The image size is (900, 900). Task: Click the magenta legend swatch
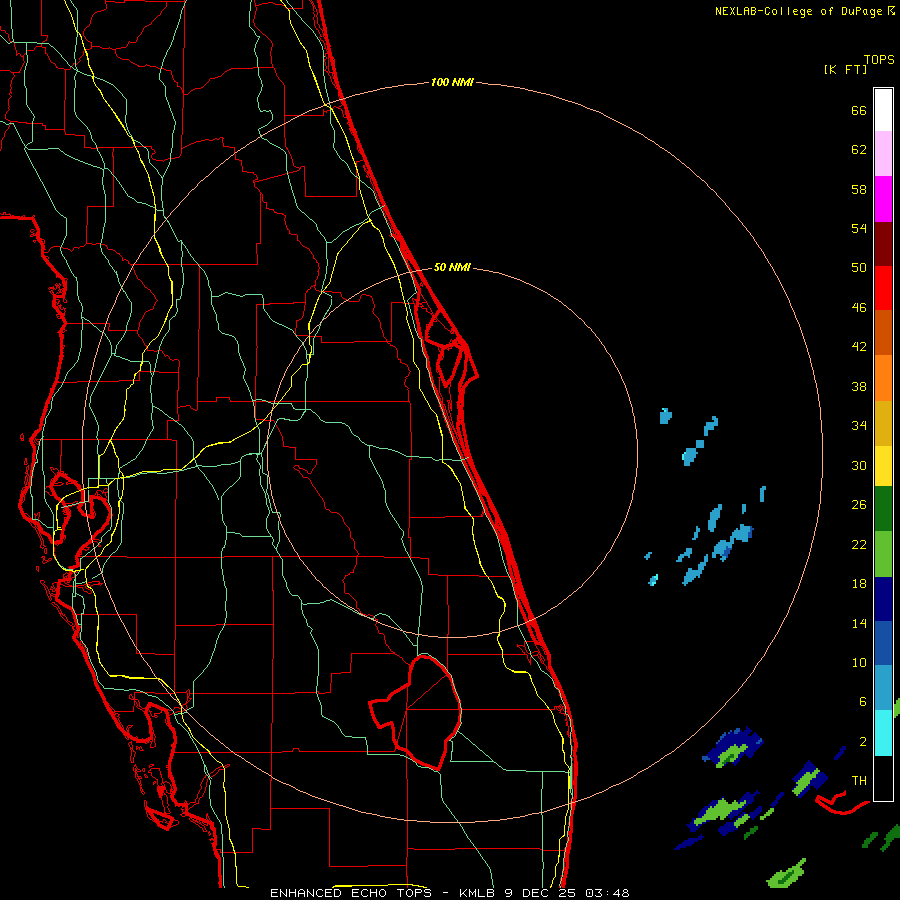883,199
